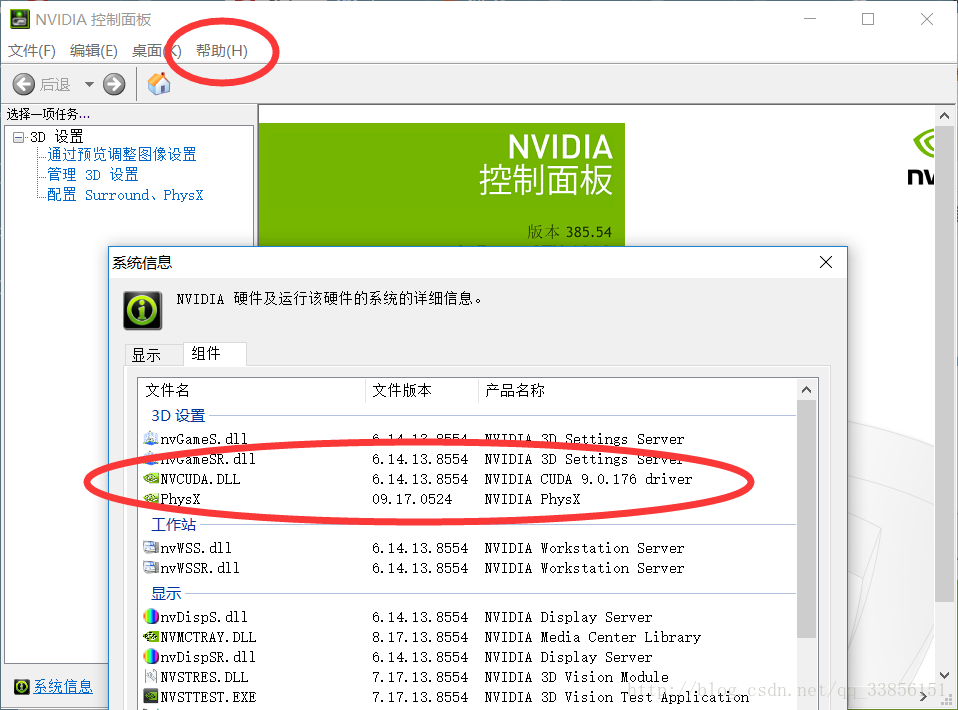Click the NVIDIA 控制面板 green banner
The width and height of the screenshot is (958, 710).
click(x=442, y=185)
